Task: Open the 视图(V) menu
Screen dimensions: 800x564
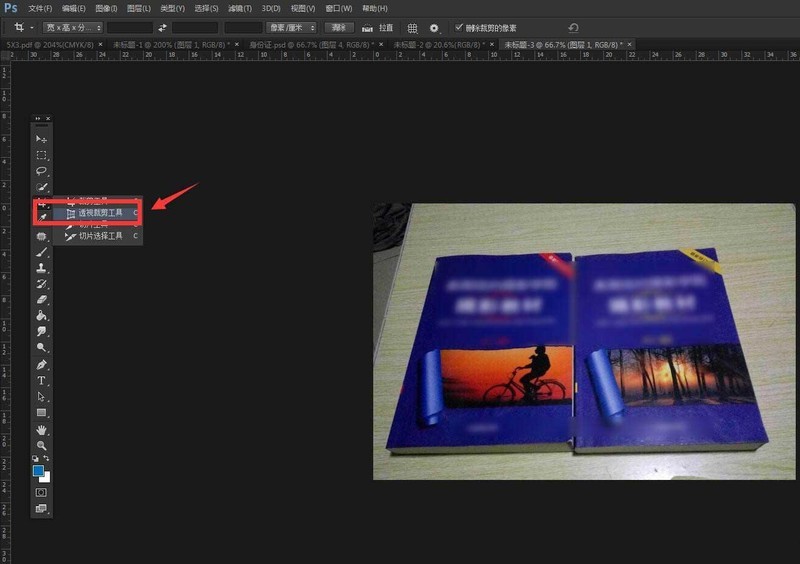Action: tap(303, 8)
